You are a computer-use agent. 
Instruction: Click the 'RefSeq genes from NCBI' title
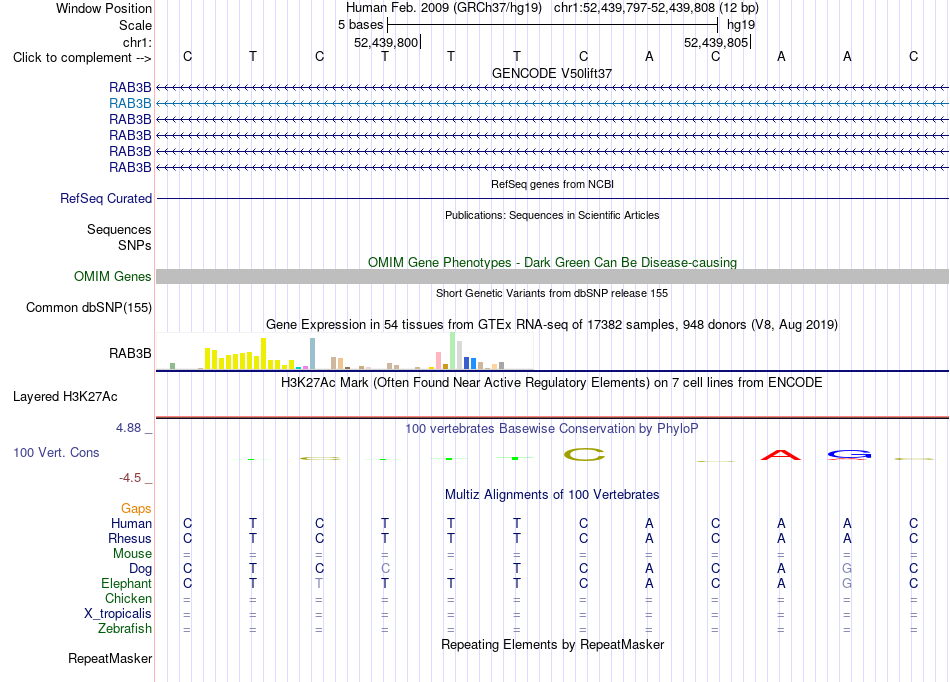[552, 184]
